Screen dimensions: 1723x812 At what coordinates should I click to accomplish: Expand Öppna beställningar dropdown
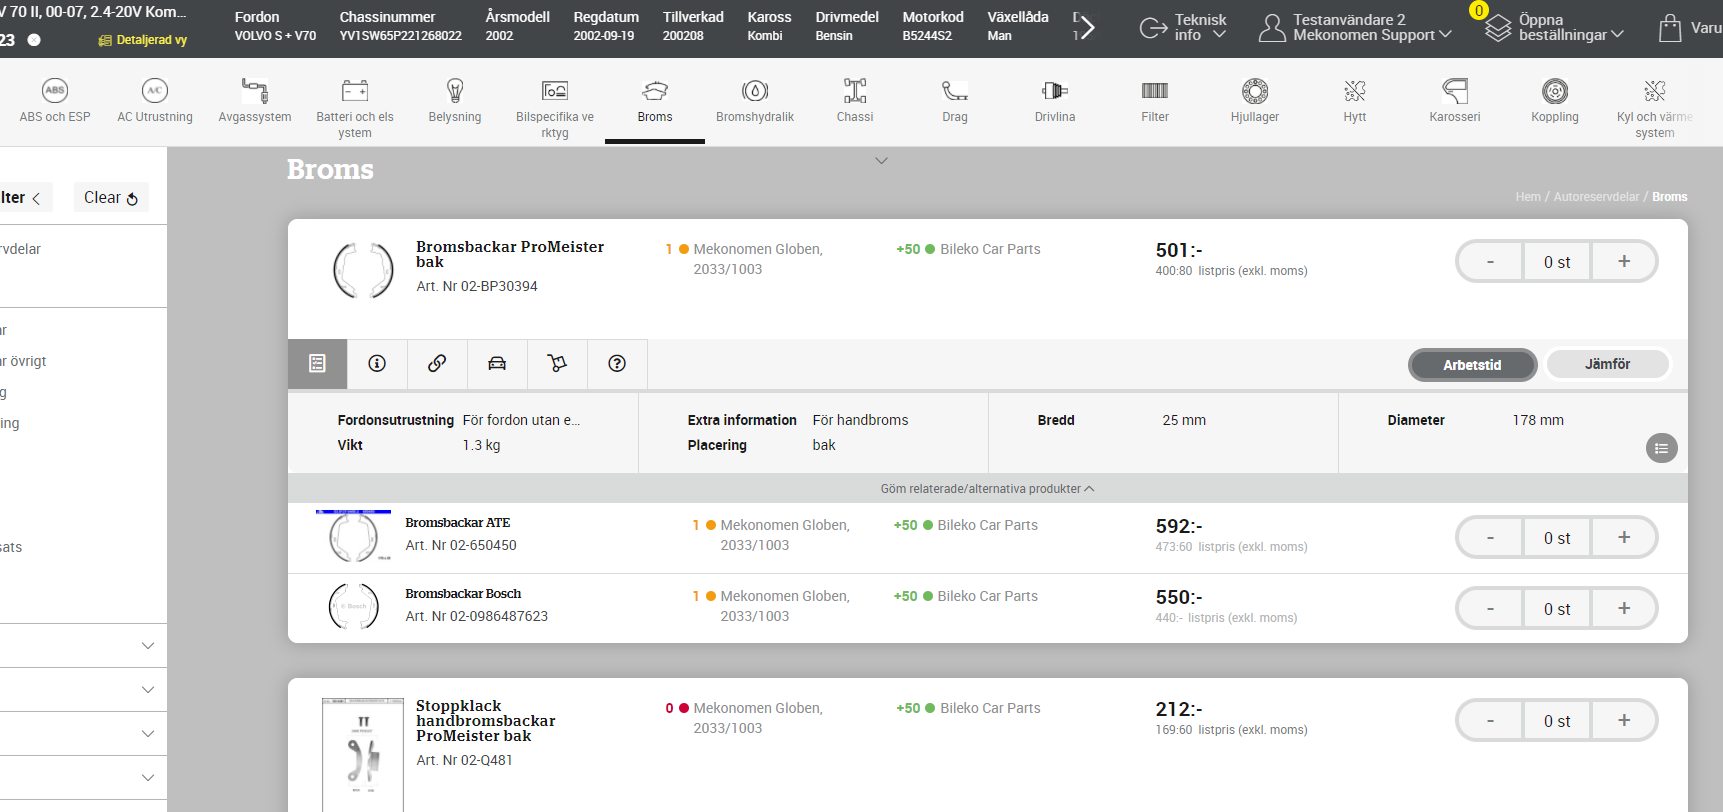tap(1555, 28)
